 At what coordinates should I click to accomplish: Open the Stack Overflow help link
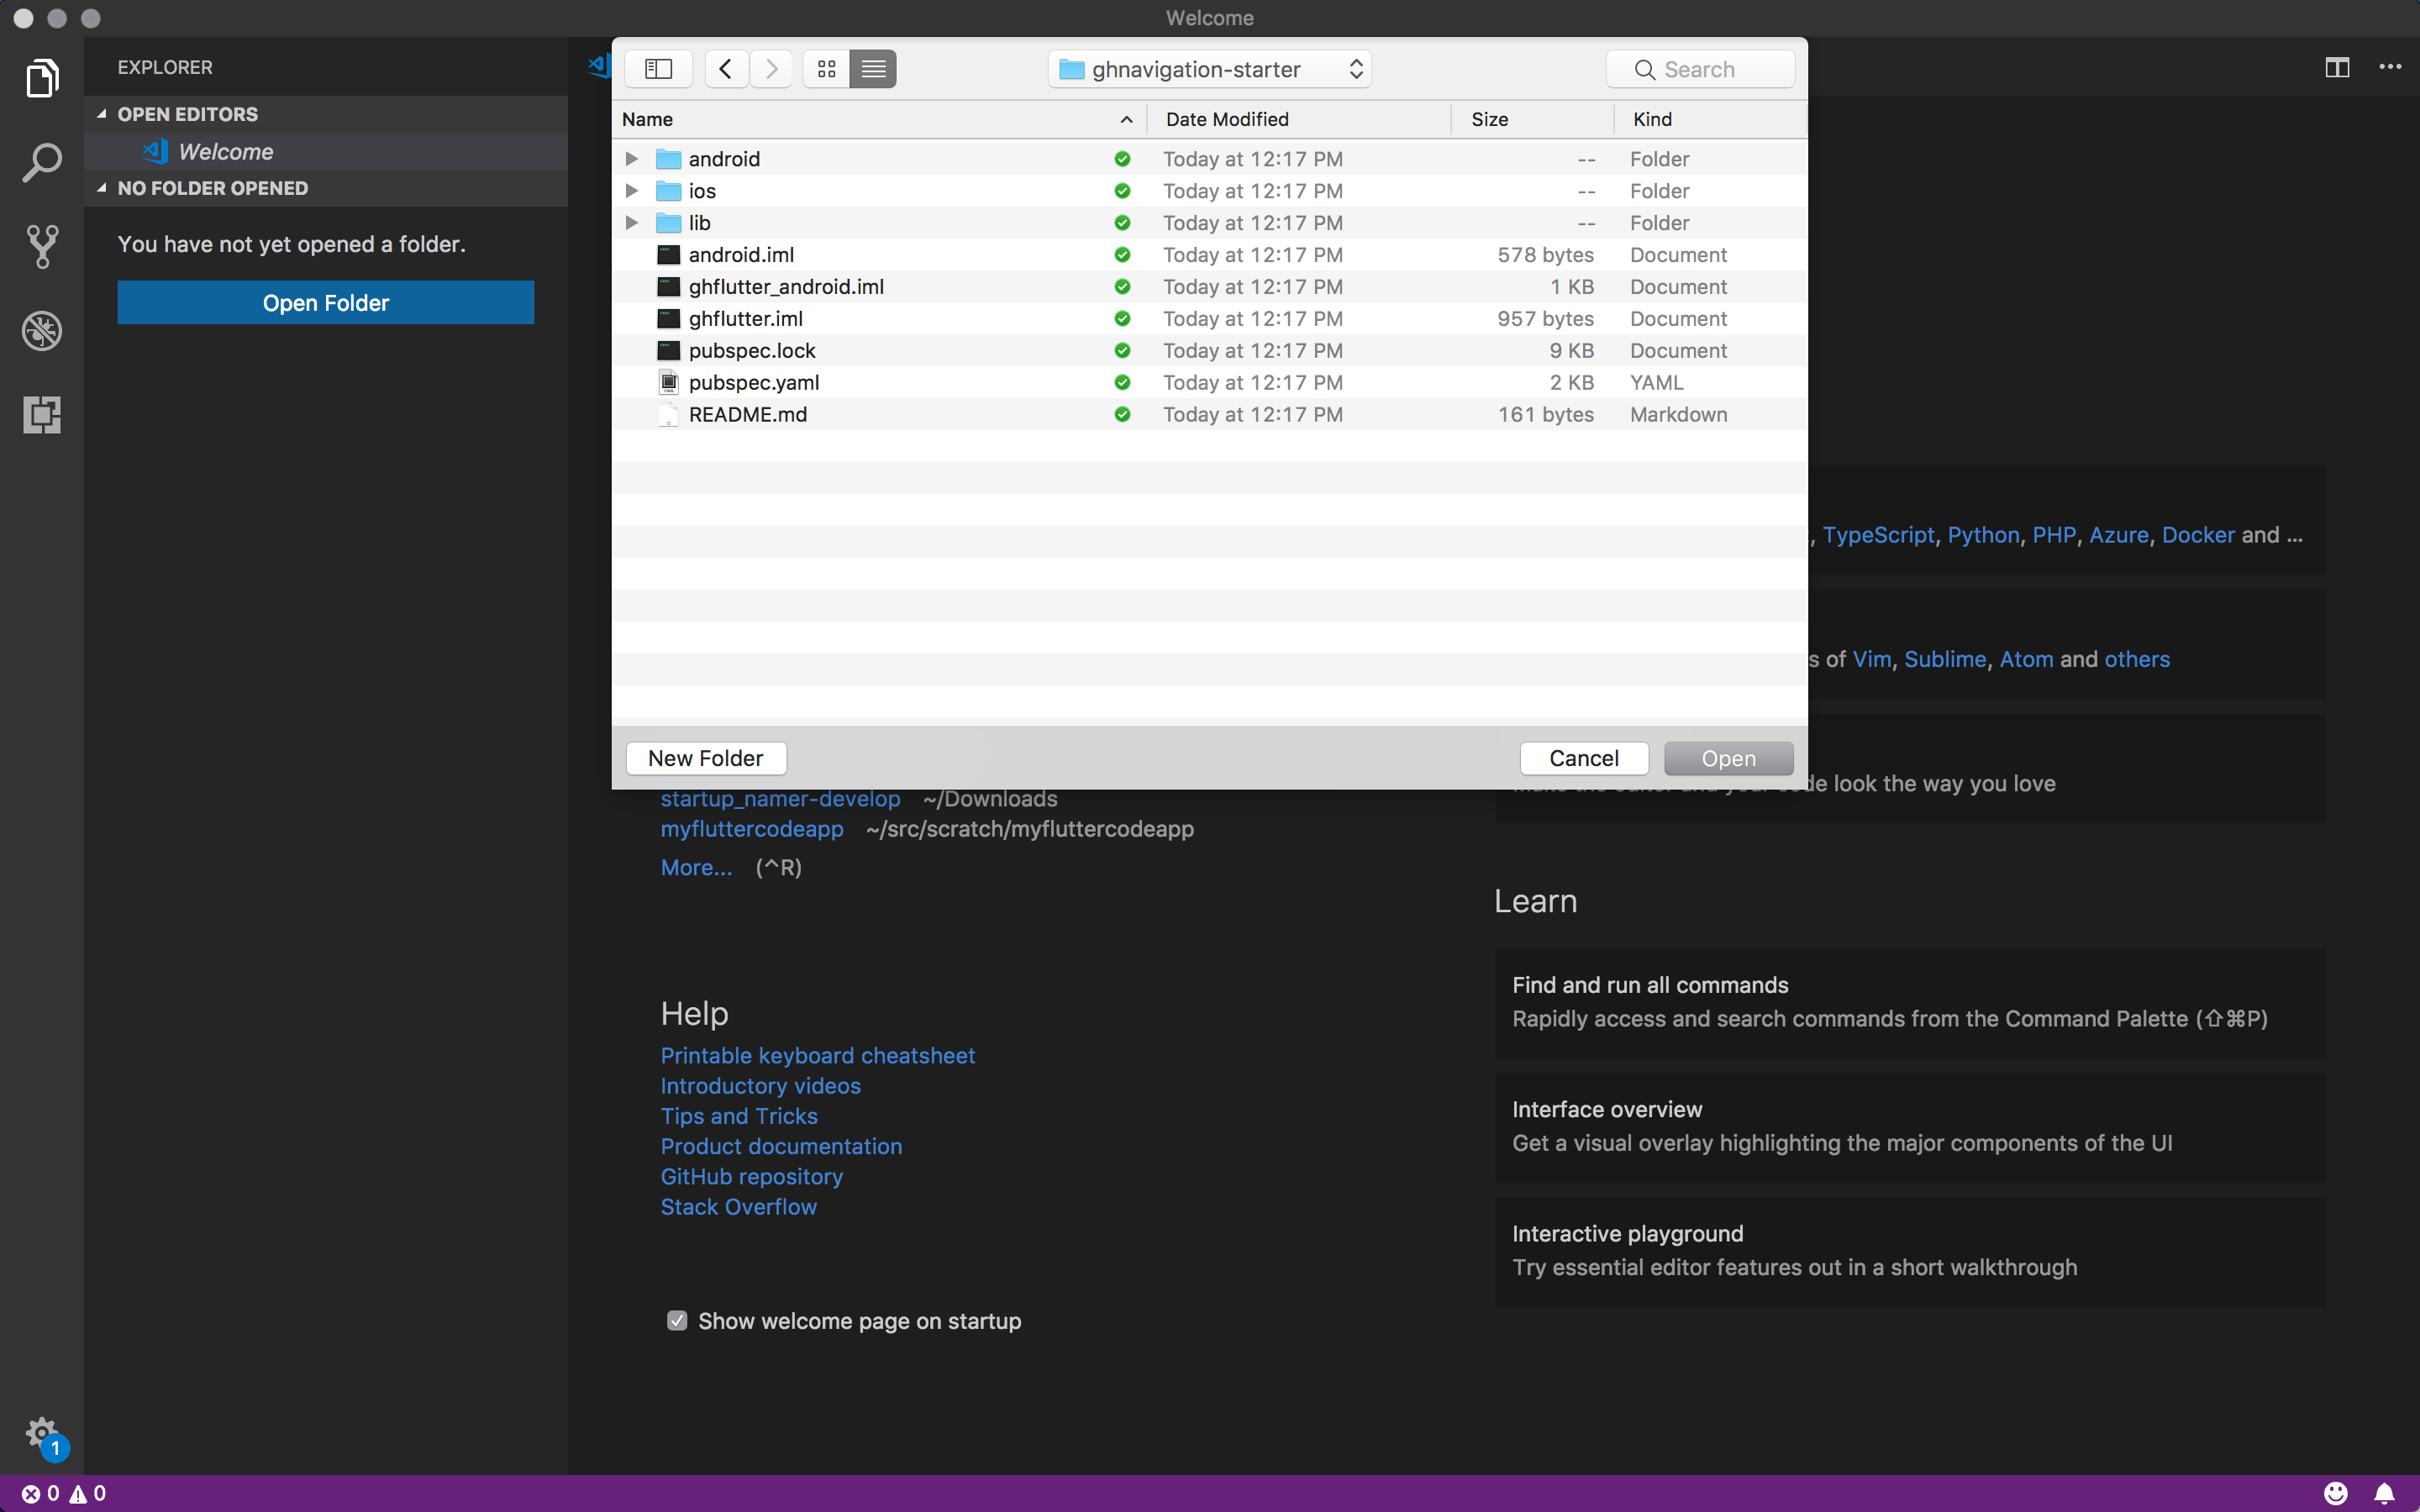[x=738, y=1207]
